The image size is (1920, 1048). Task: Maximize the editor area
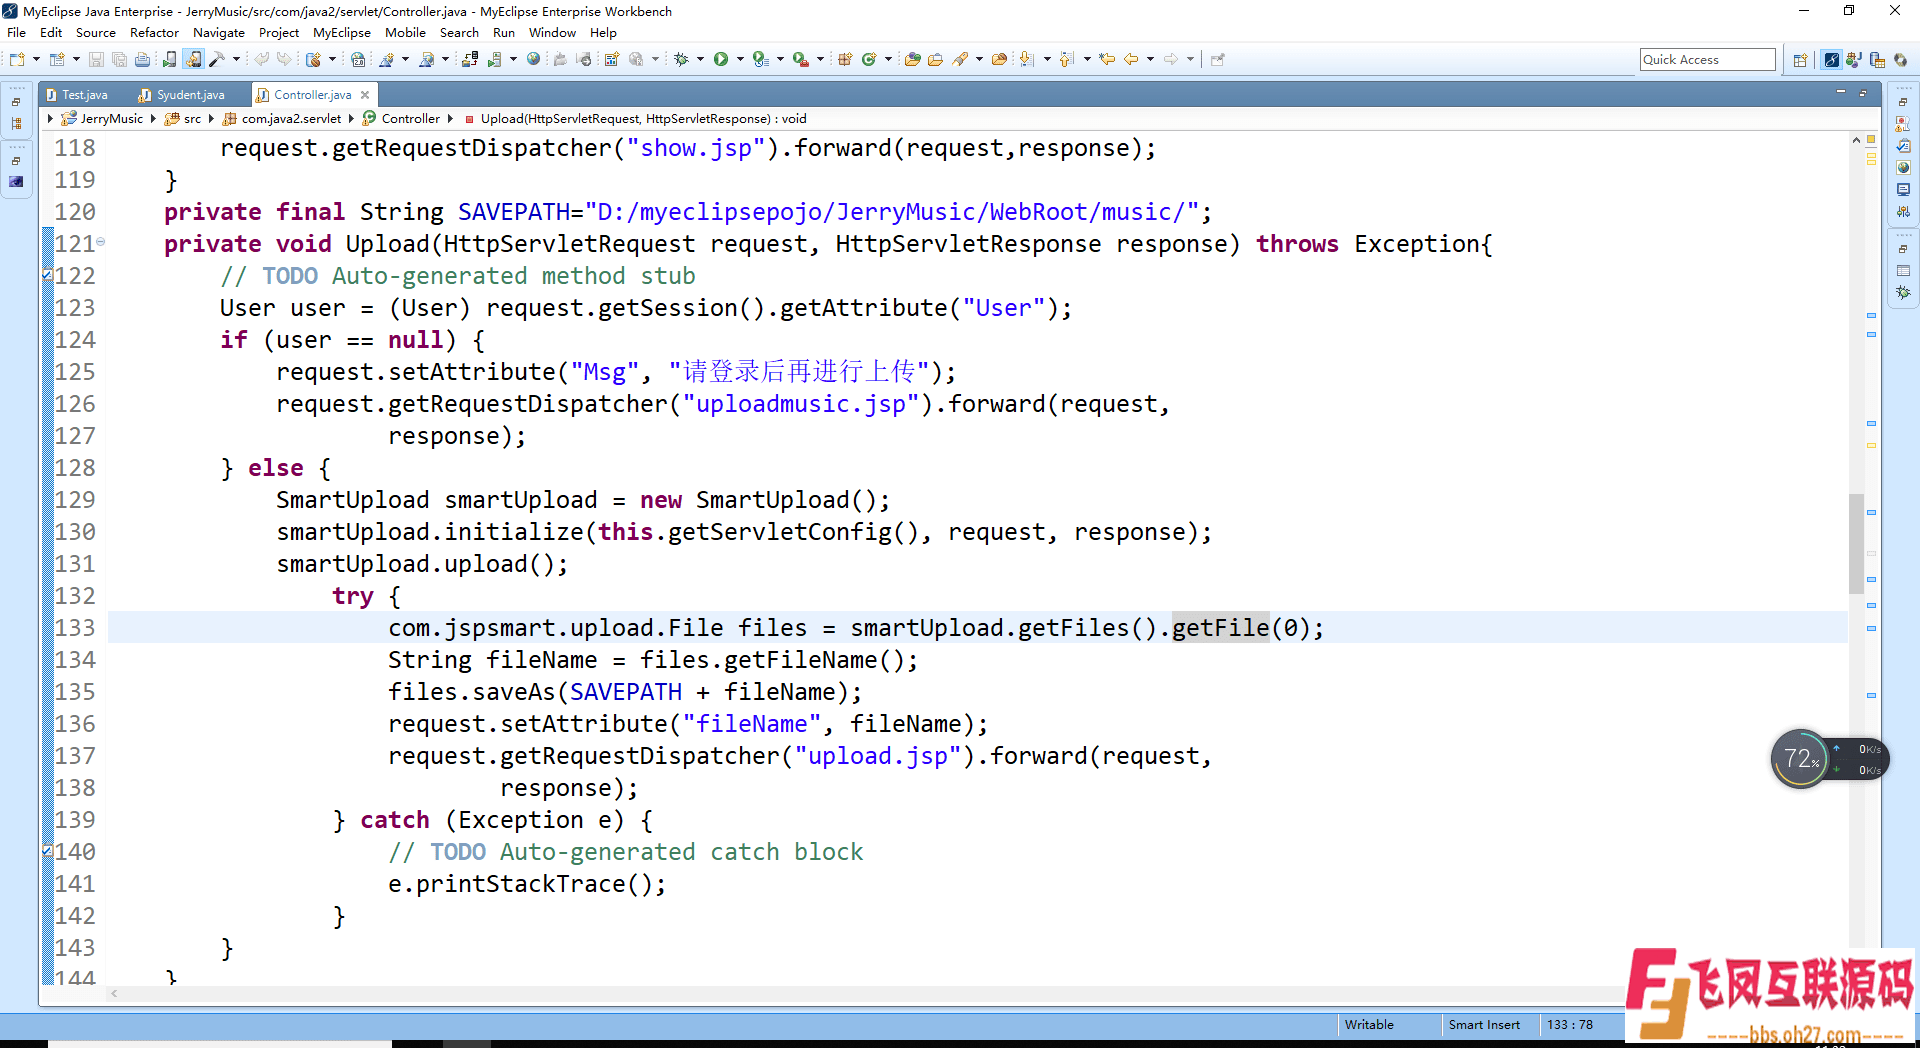click(1863, 93)
